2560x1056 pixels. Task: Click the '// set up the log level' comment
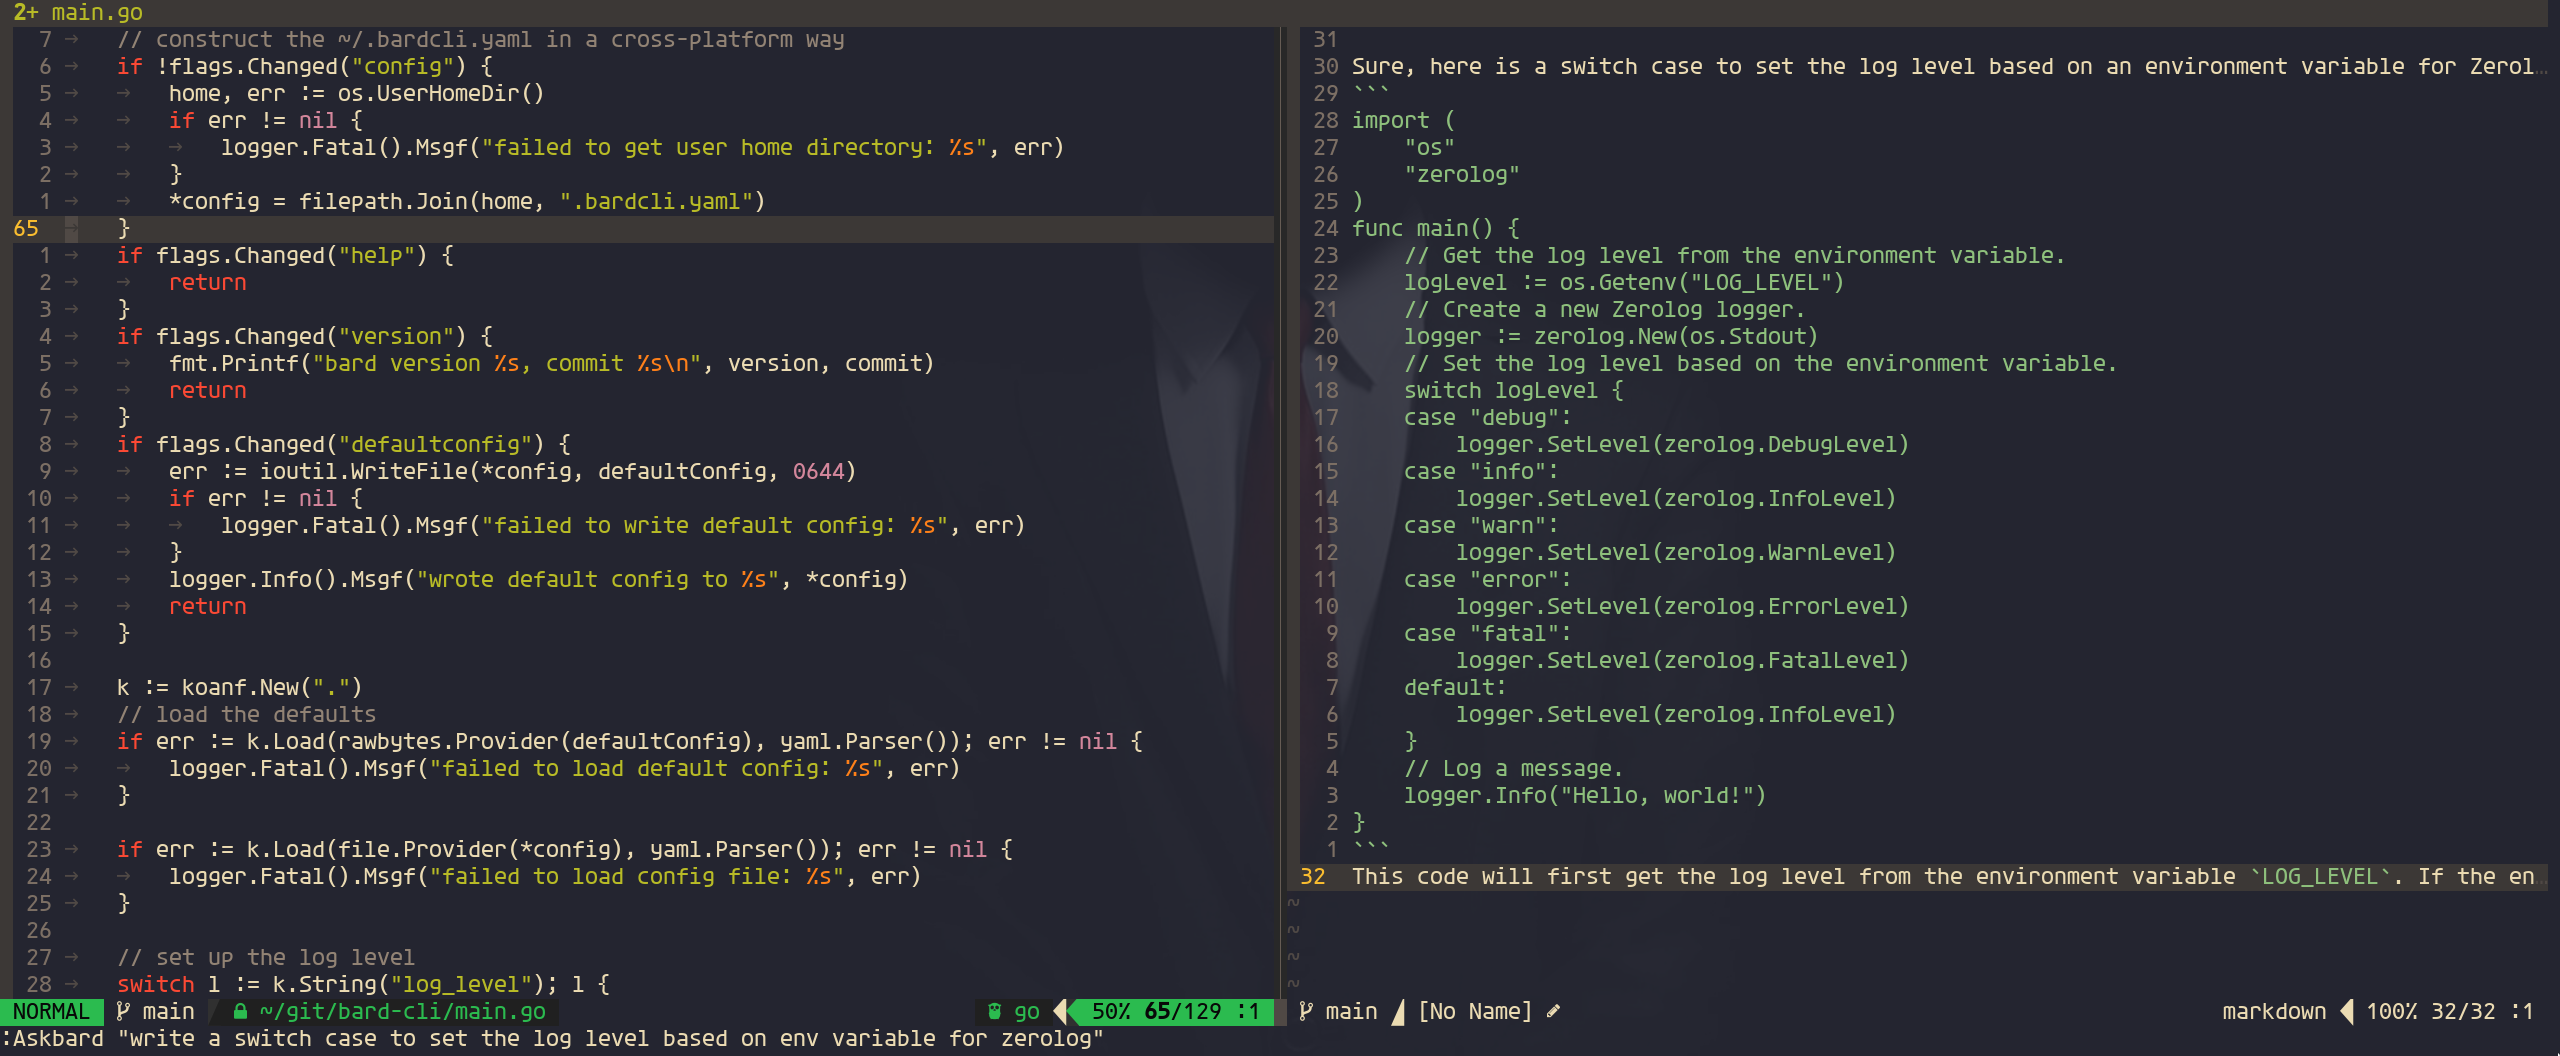(265, 957)
